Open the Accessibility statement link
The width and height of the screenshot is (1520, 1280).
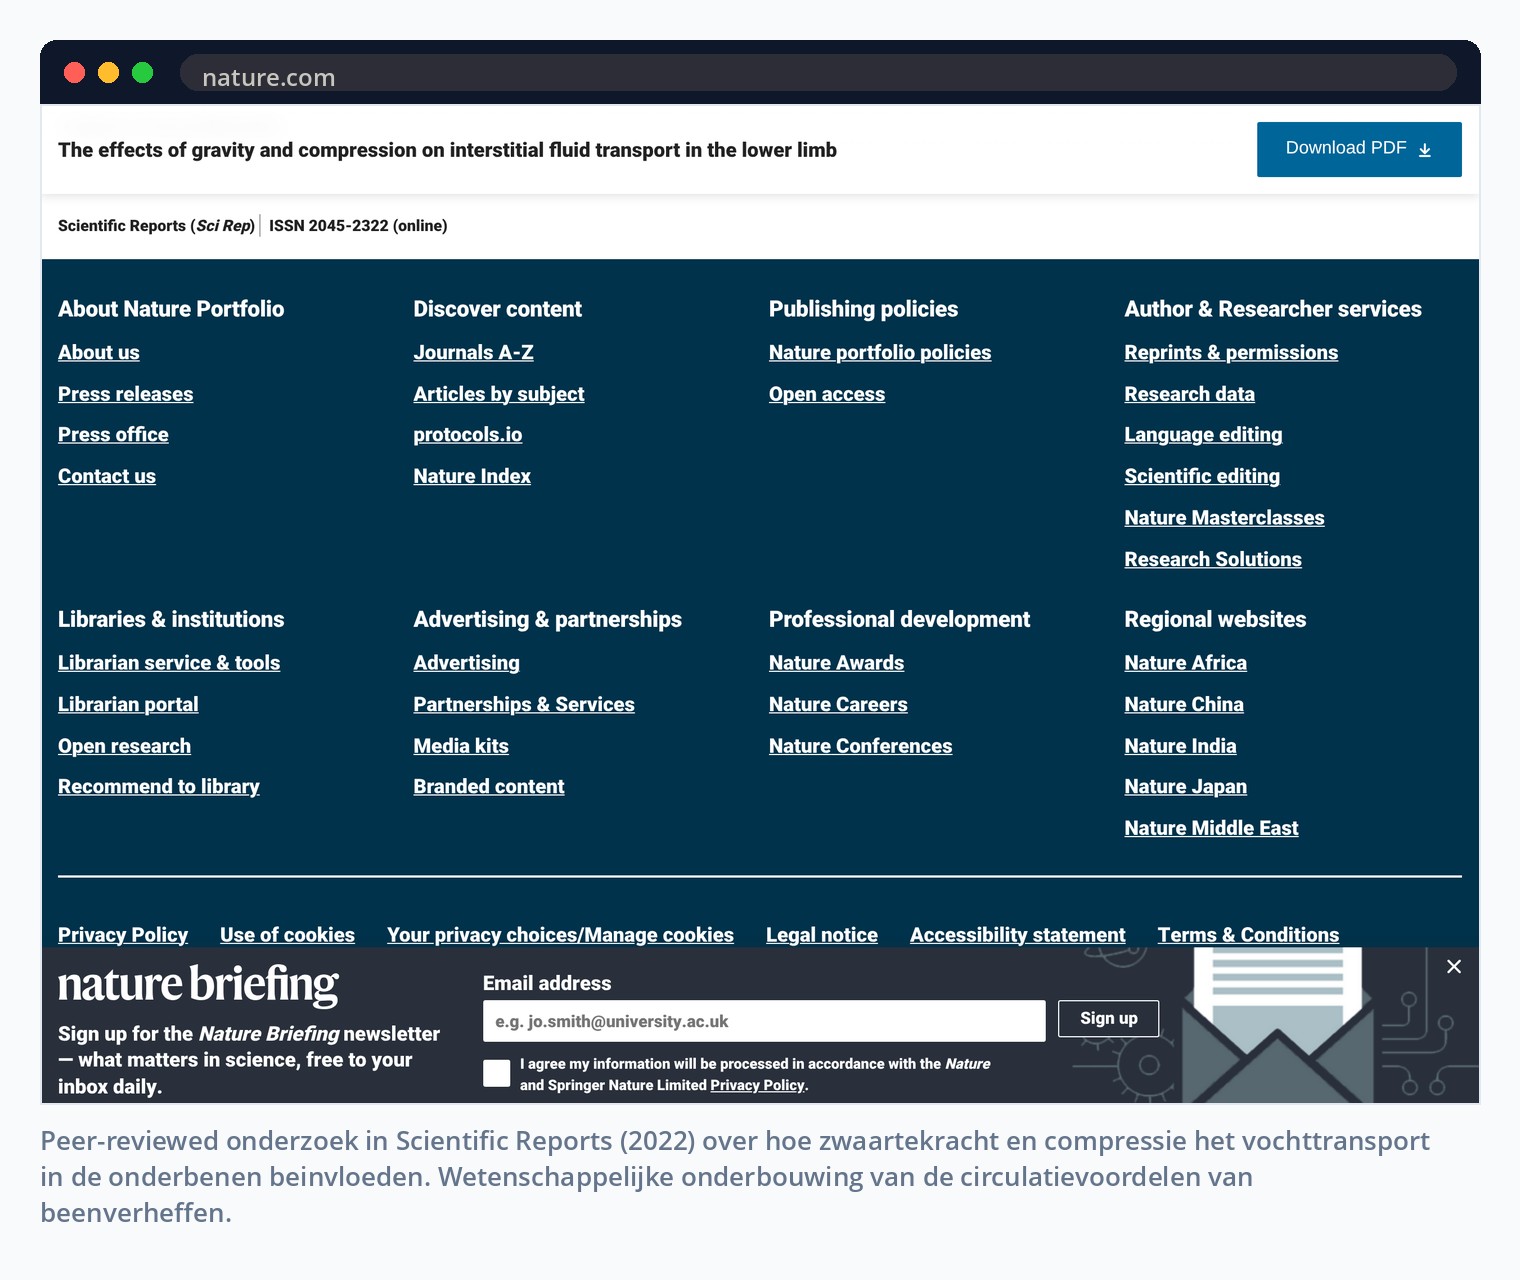tap(1018, 934)
